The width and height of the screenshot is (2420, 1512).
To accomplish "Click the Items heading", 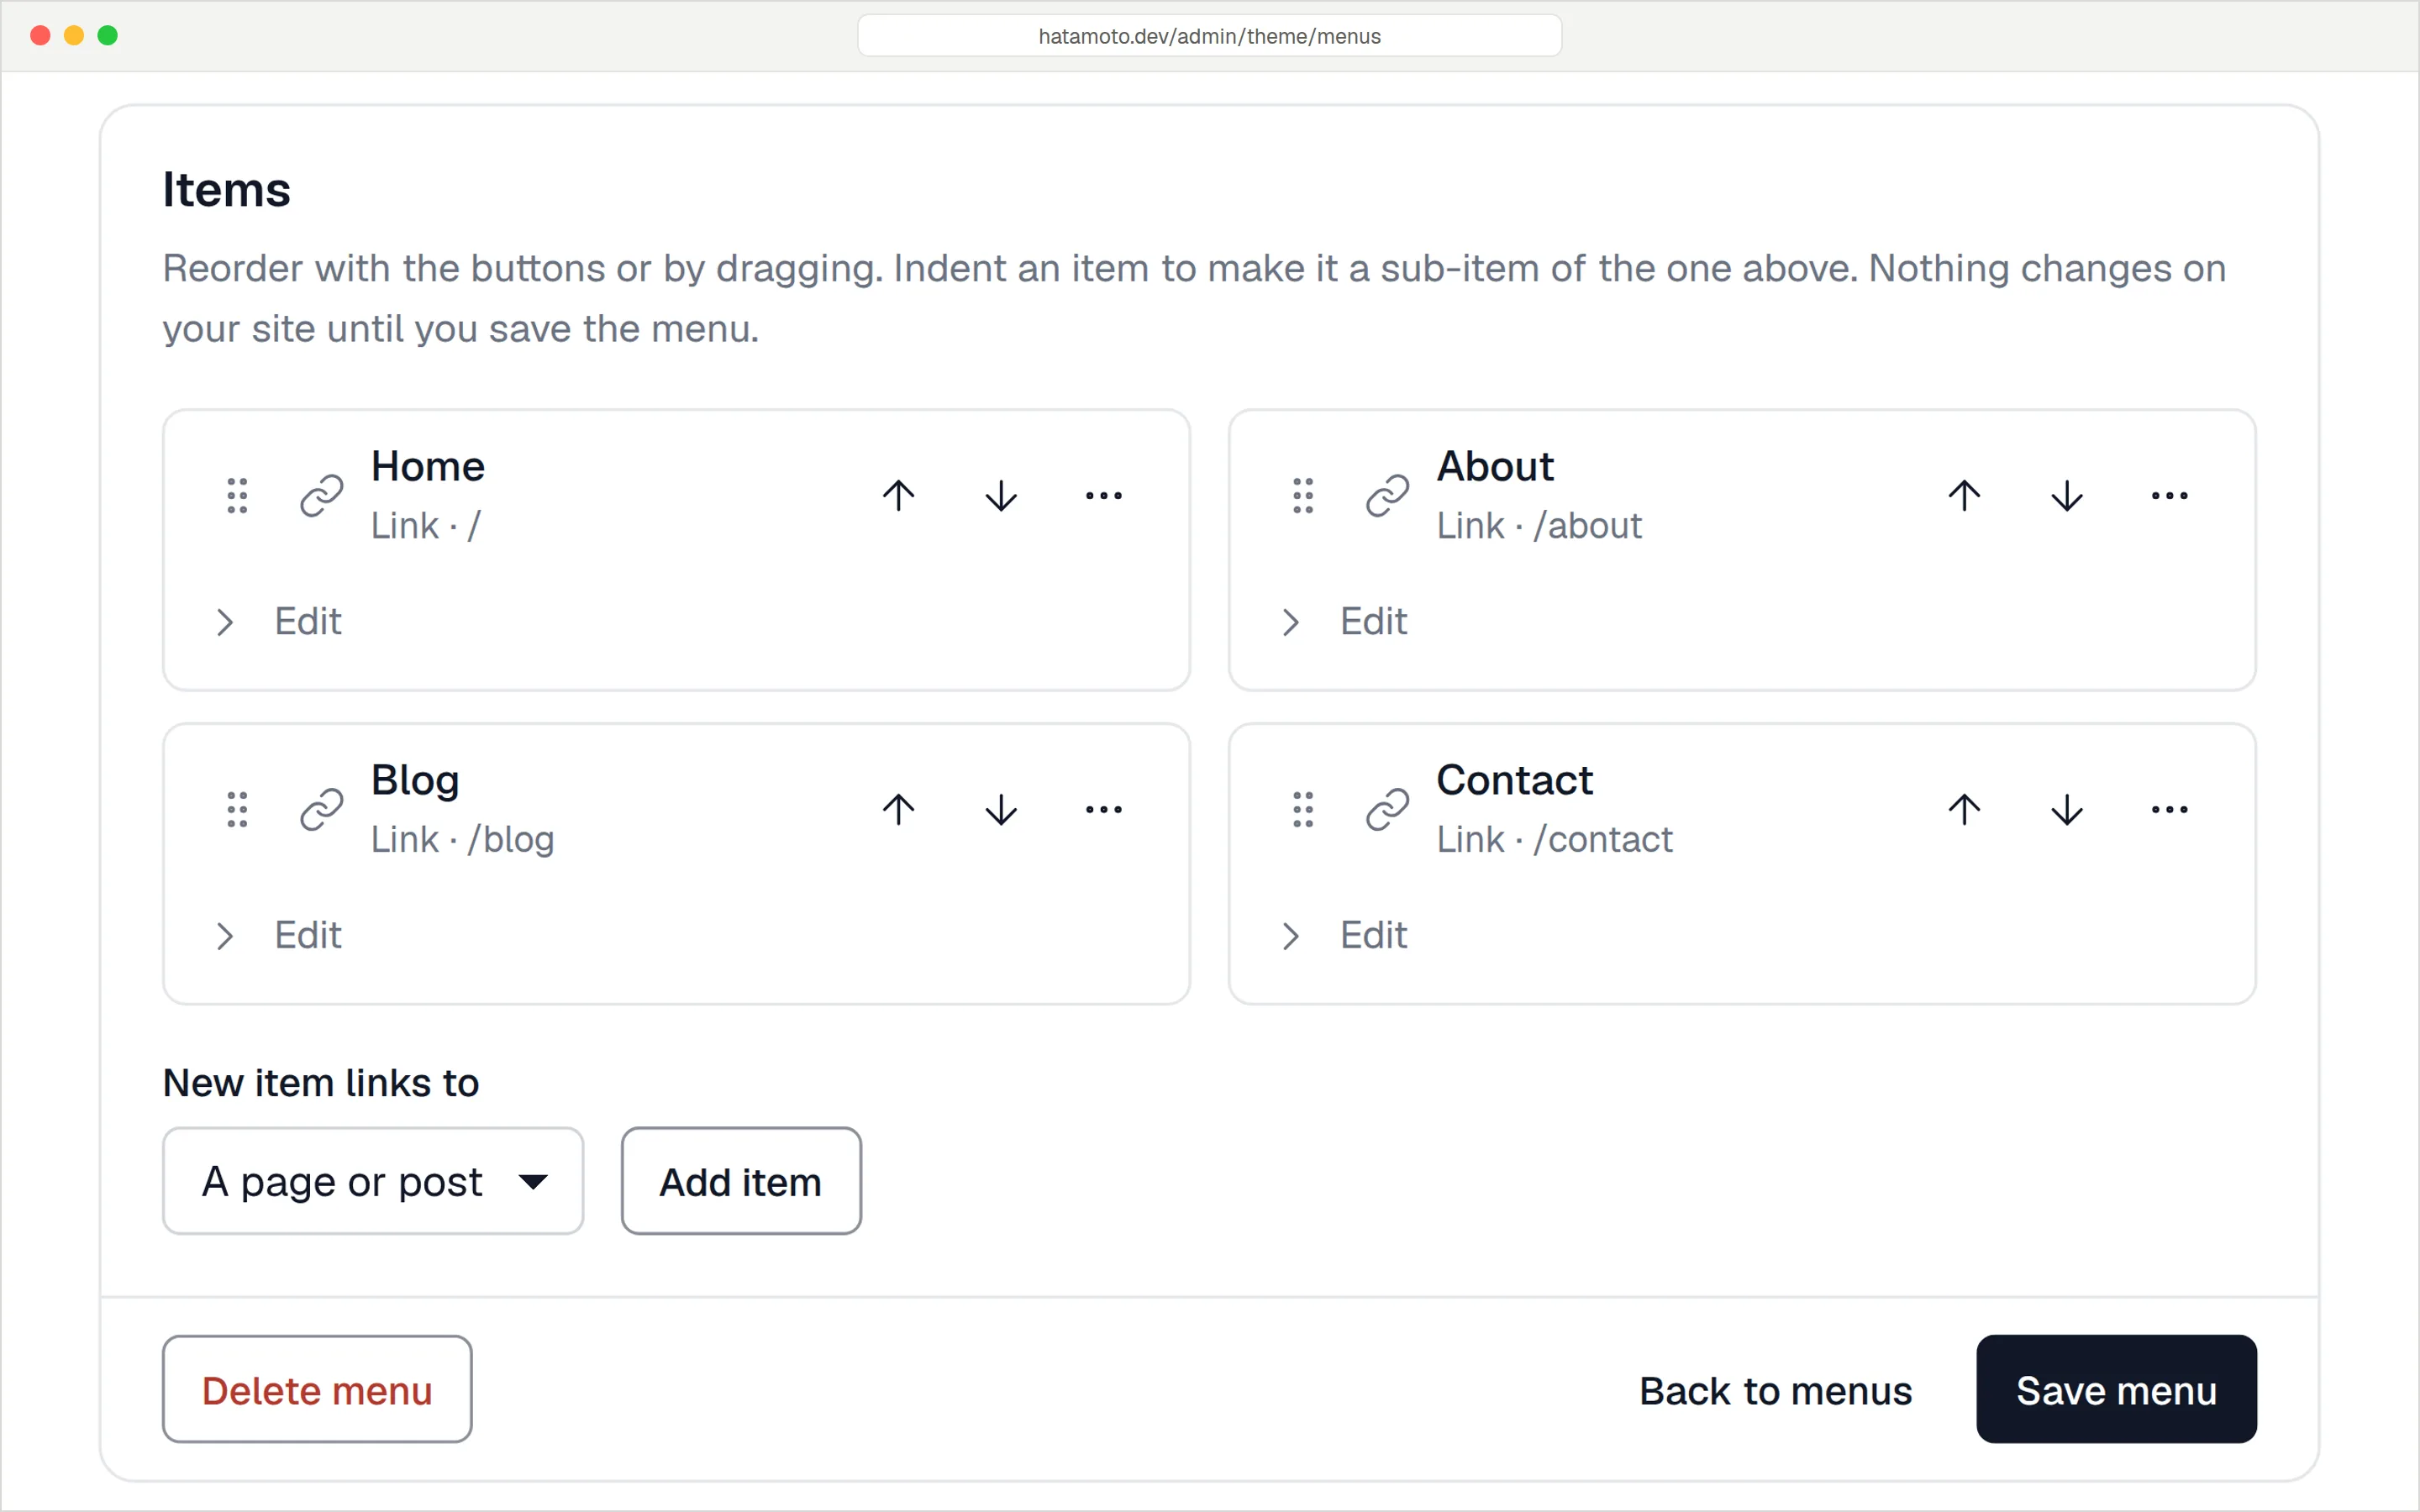I will point(227,190).
